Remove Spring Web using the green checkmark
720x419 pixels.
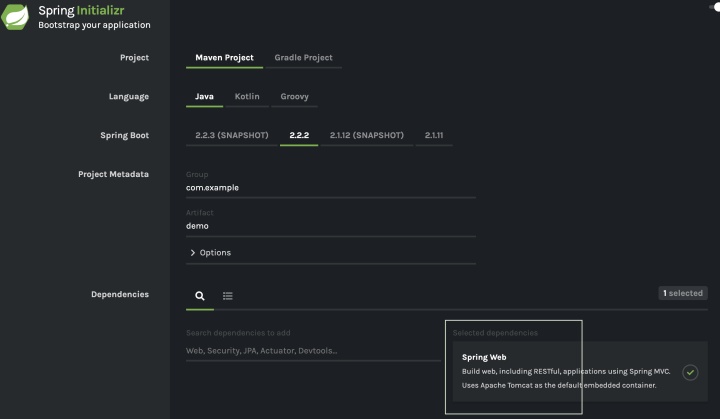coord(690,372)
